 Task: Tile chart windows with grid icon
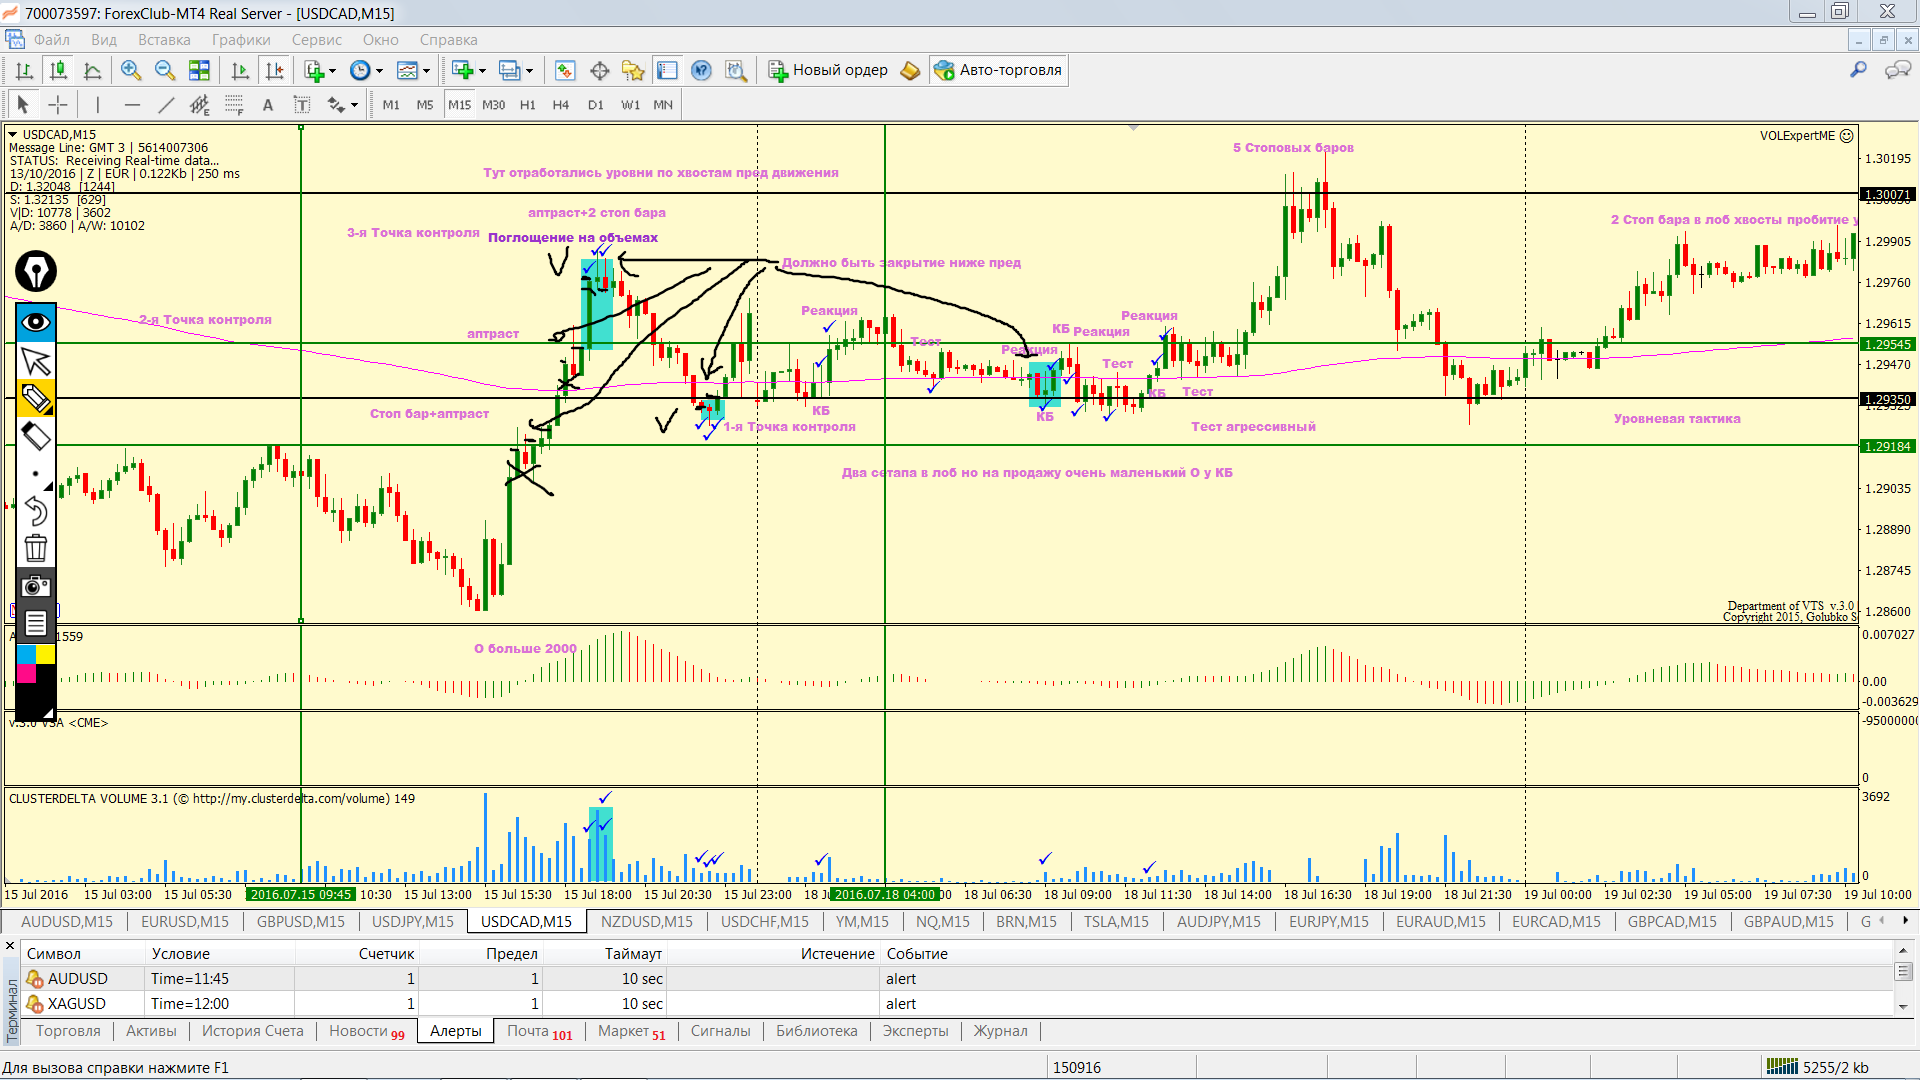pos(199,70)
